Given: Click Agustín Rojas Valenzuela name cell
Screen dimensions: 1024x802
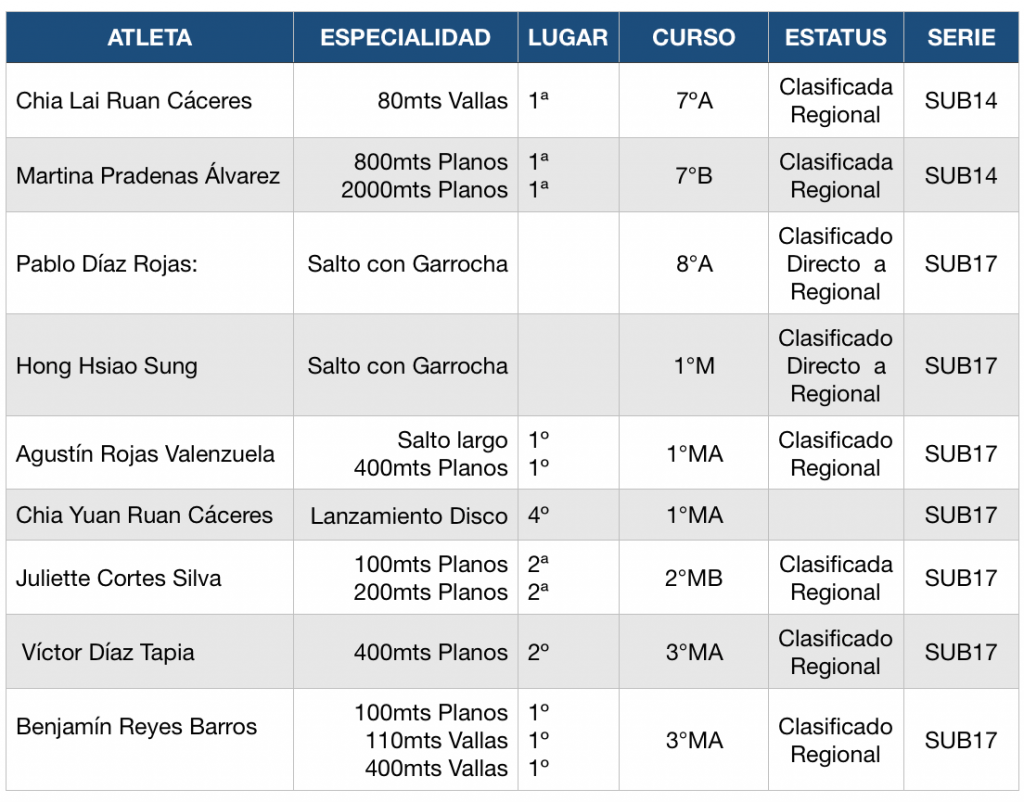Looking at the screenshot, I should tap(150, 453).
